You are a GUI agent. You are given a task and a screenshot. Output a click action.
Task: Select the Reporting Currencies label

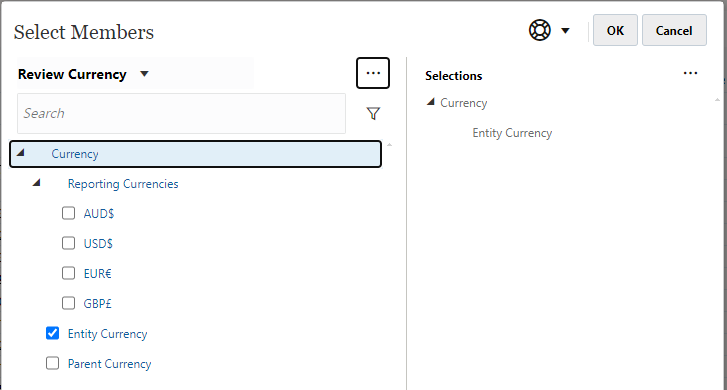[x=123, y=184]
